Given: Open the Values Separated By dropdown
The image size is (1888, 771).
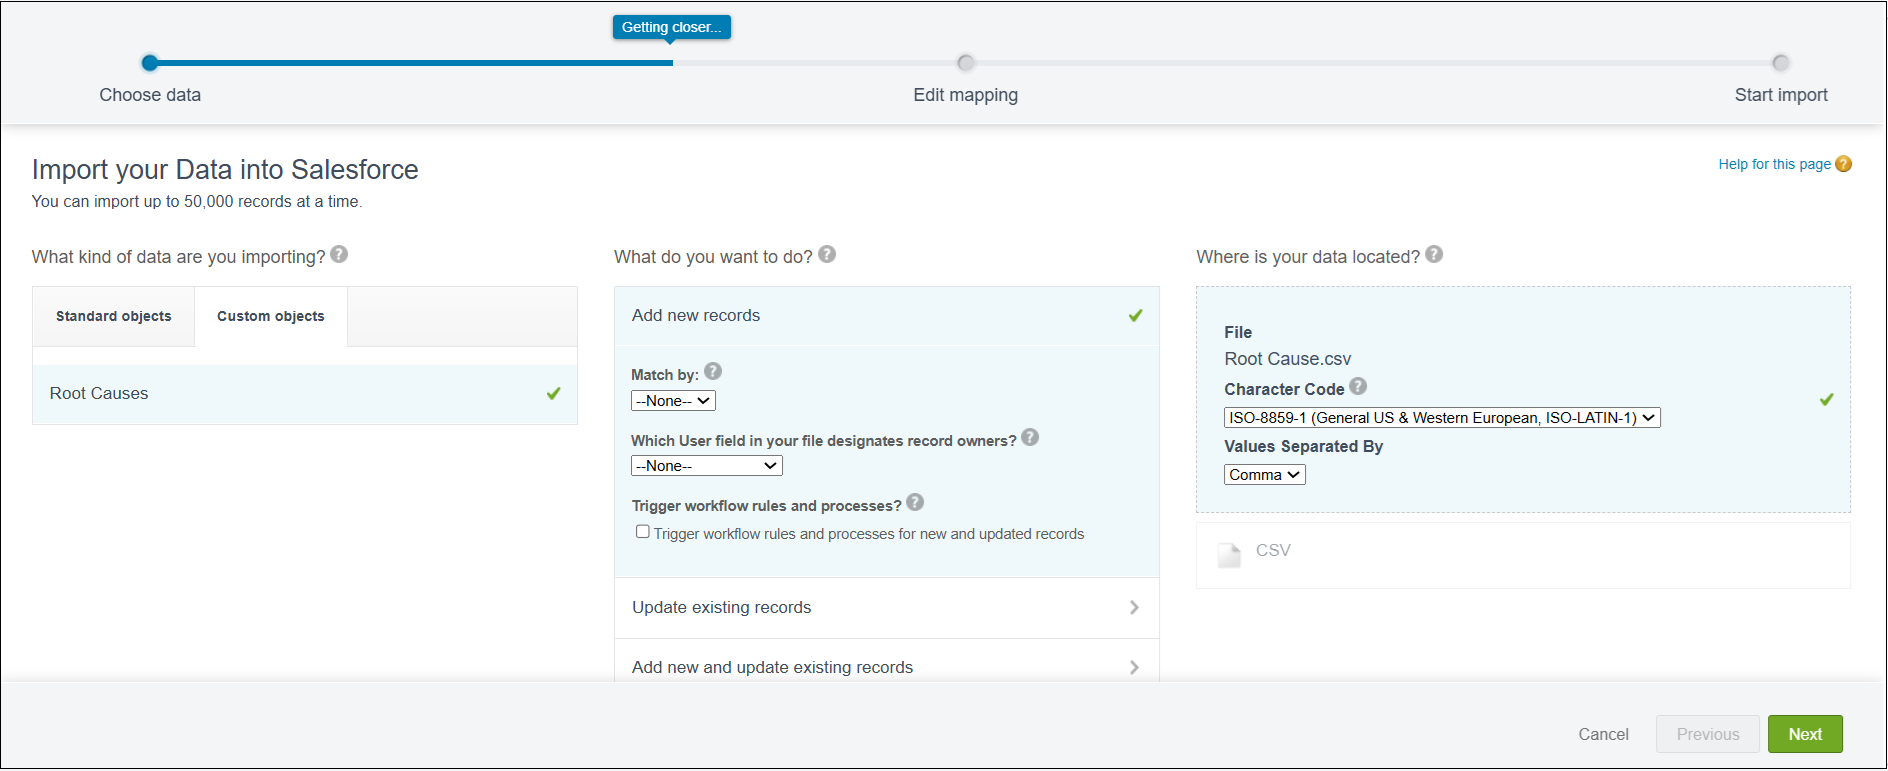Looking at the screenshot, I should coord(1265,475).
